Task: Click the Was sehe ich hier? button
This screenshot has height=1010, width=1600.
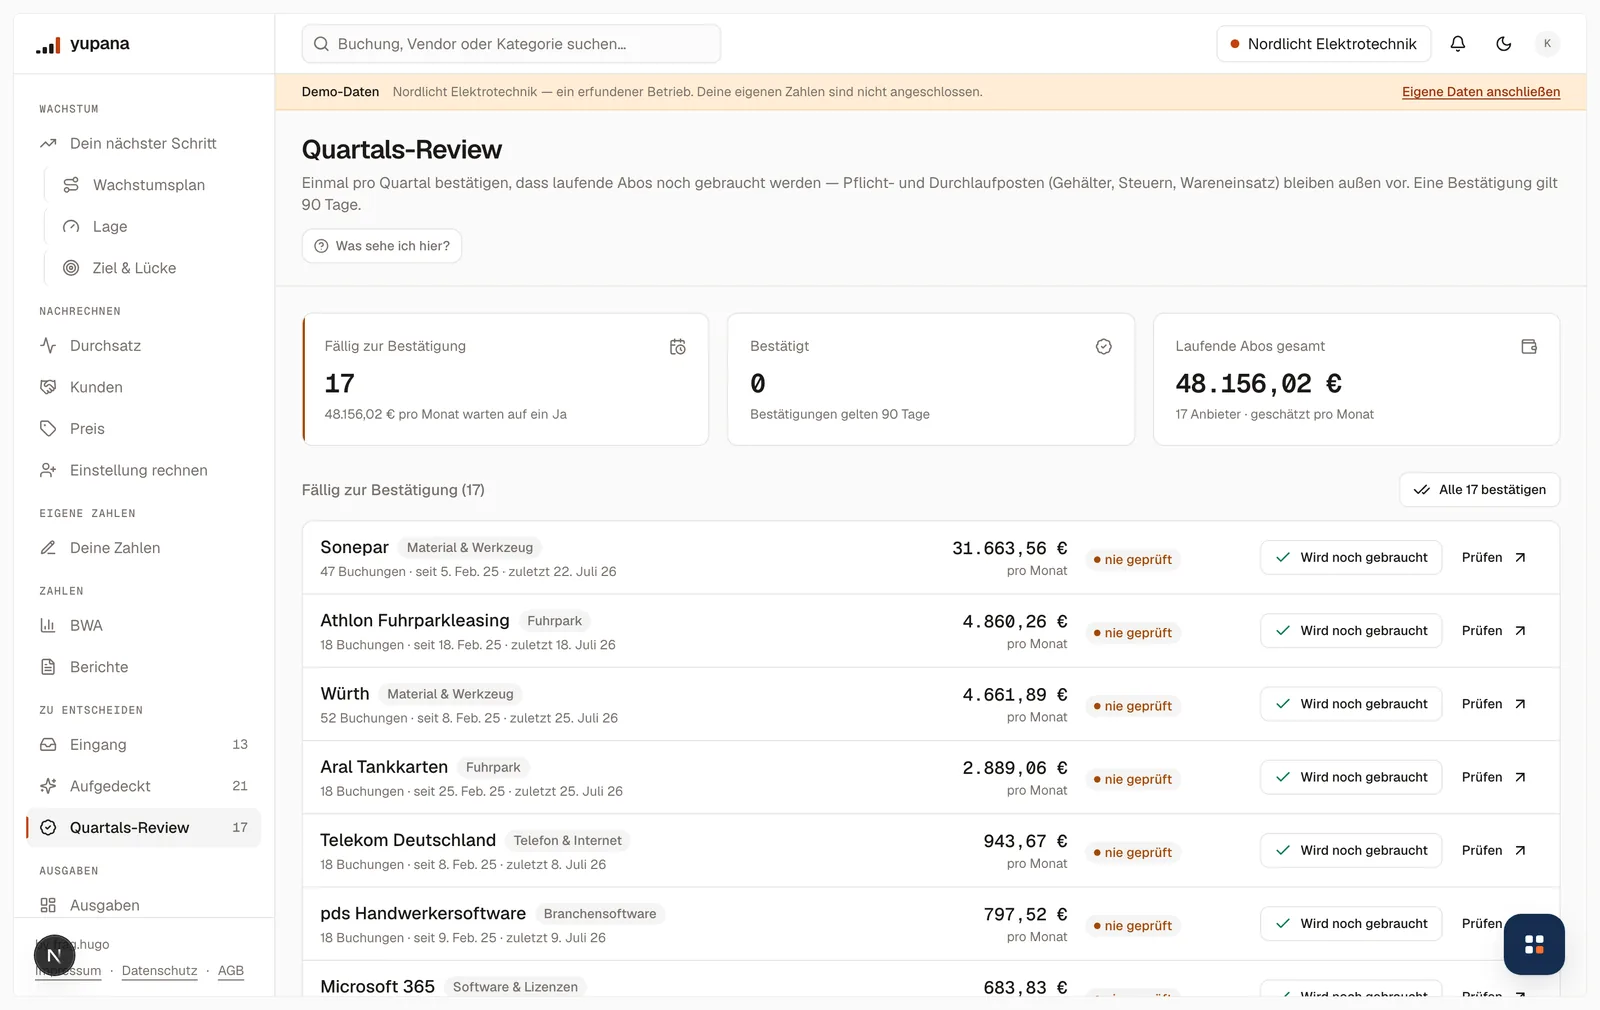Action: click(x=382, y=246)
